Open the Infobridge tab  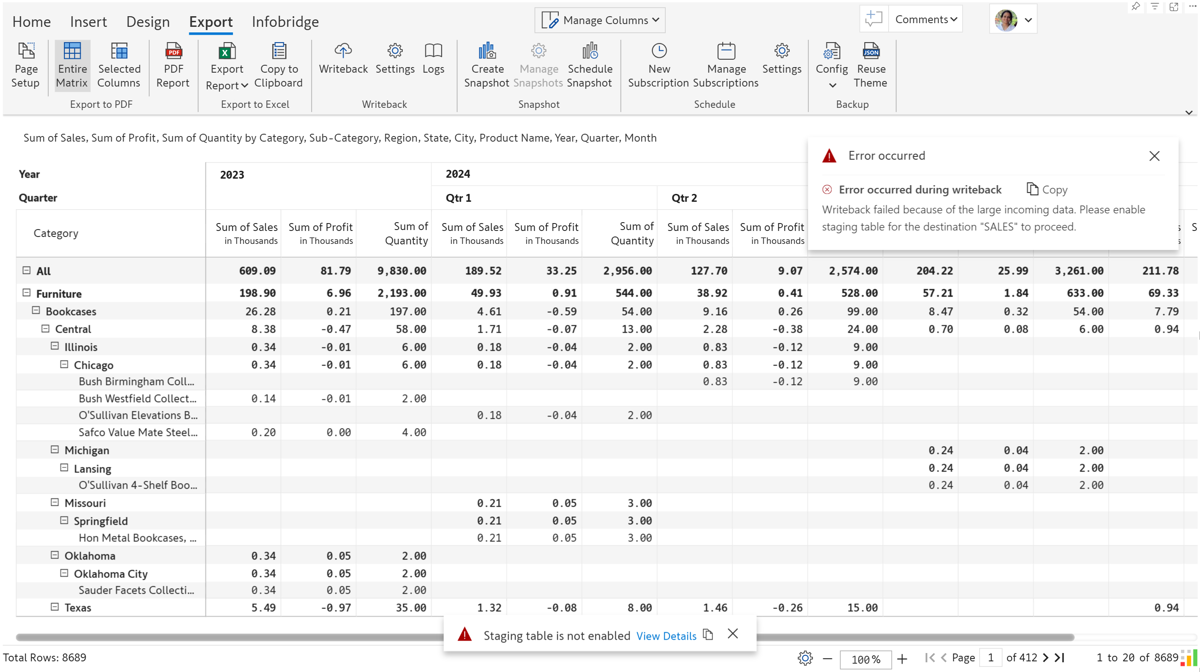coord(285,22)
